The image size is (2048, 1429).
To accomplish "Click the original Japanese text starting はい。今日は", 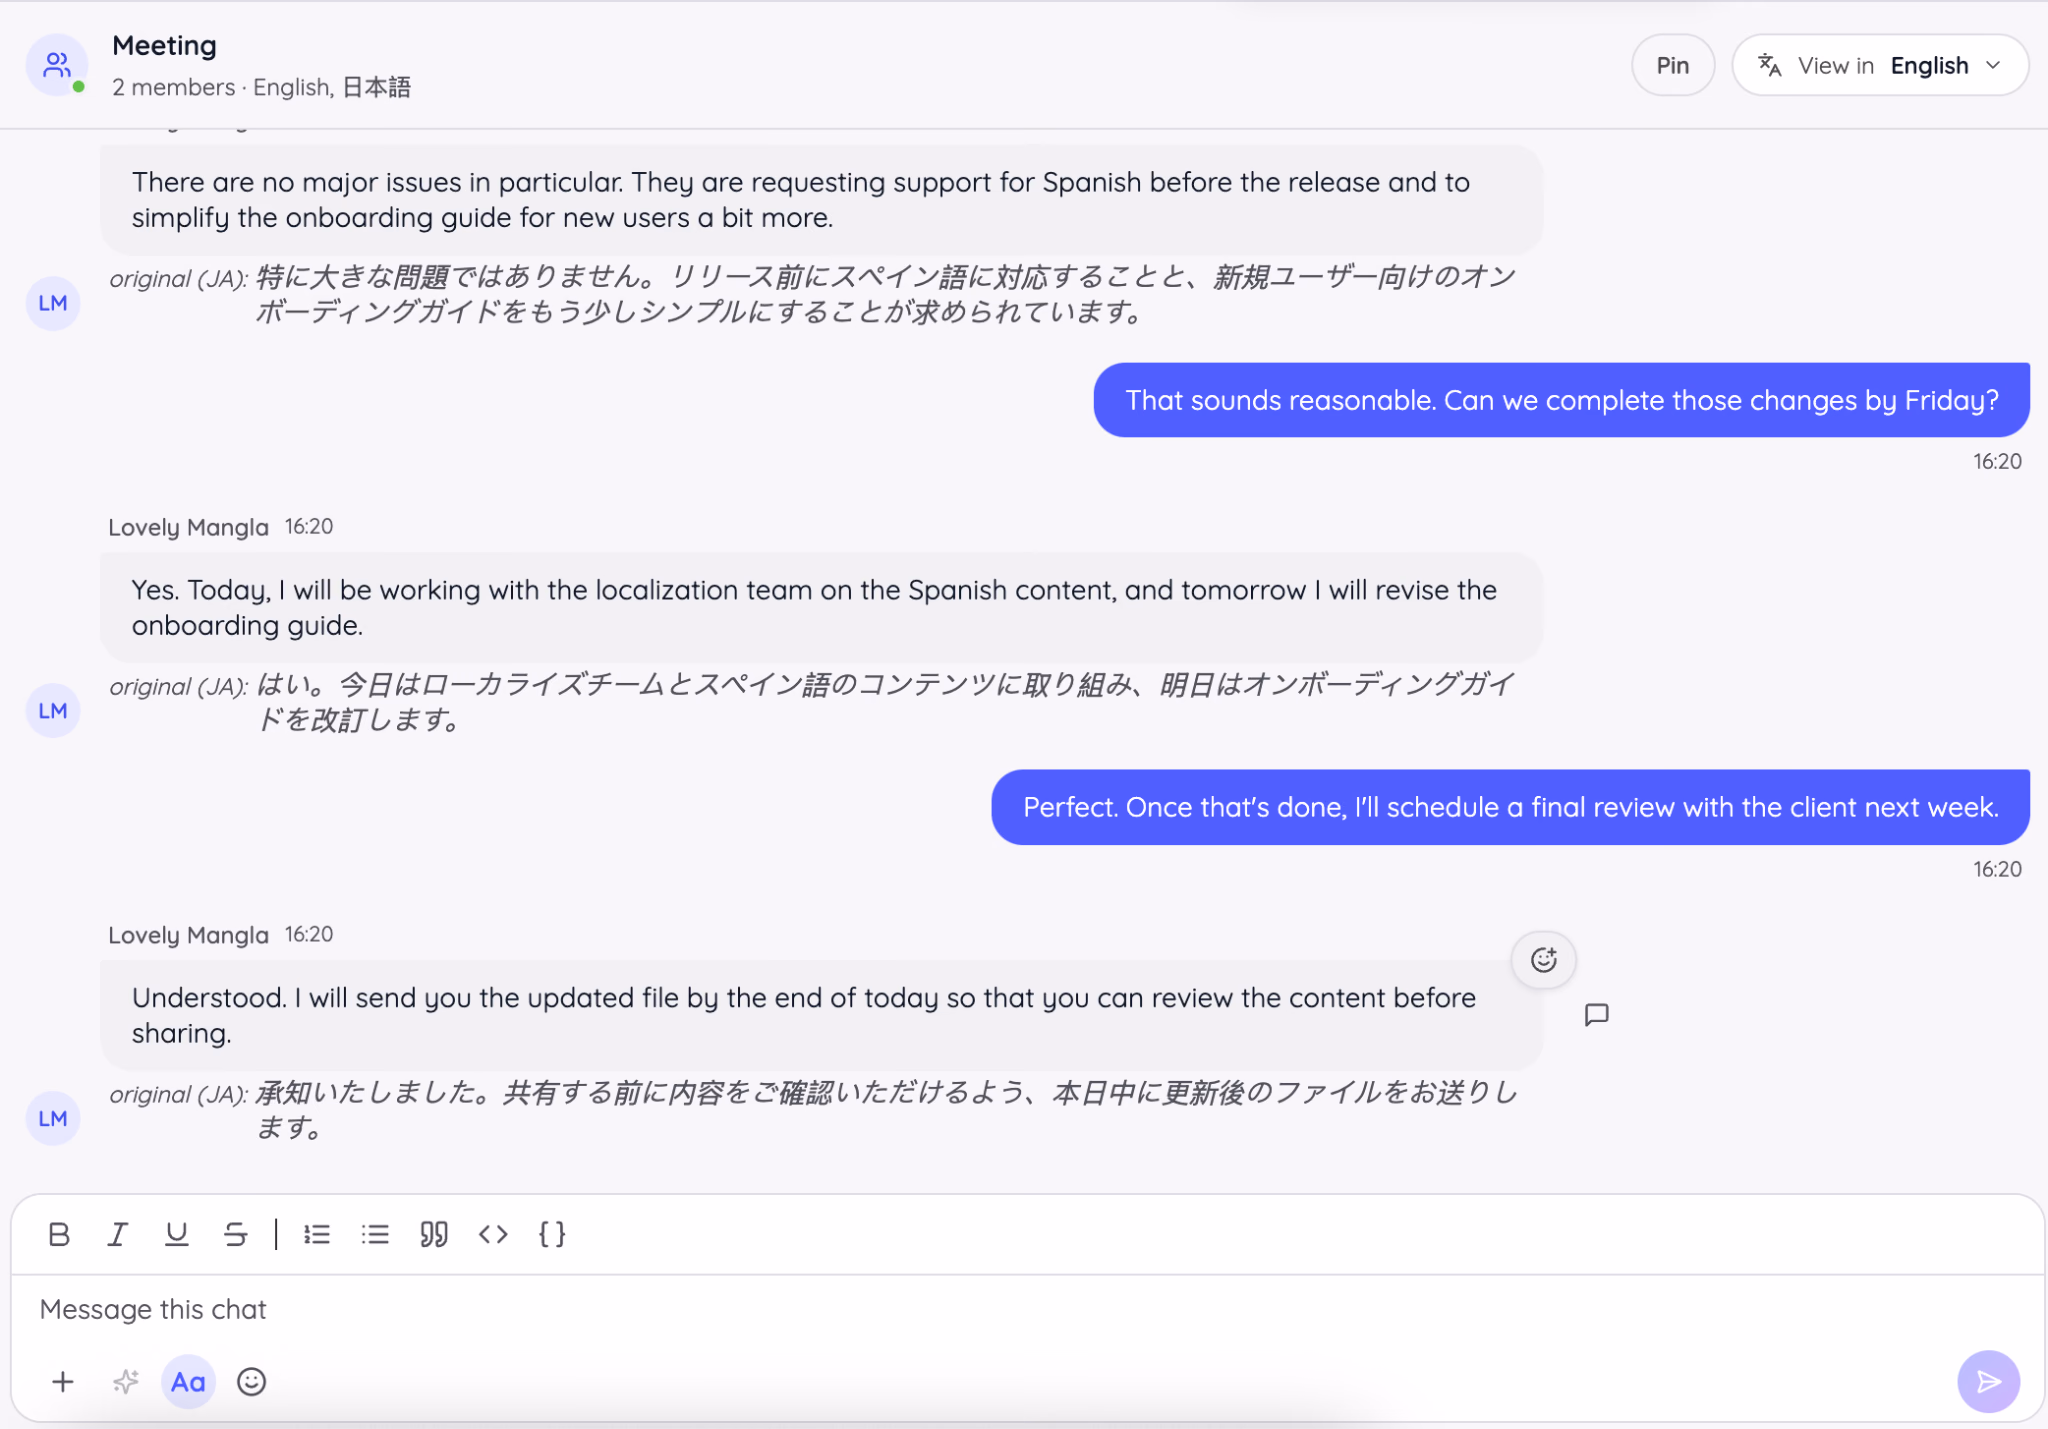I will tap(884, 702).
